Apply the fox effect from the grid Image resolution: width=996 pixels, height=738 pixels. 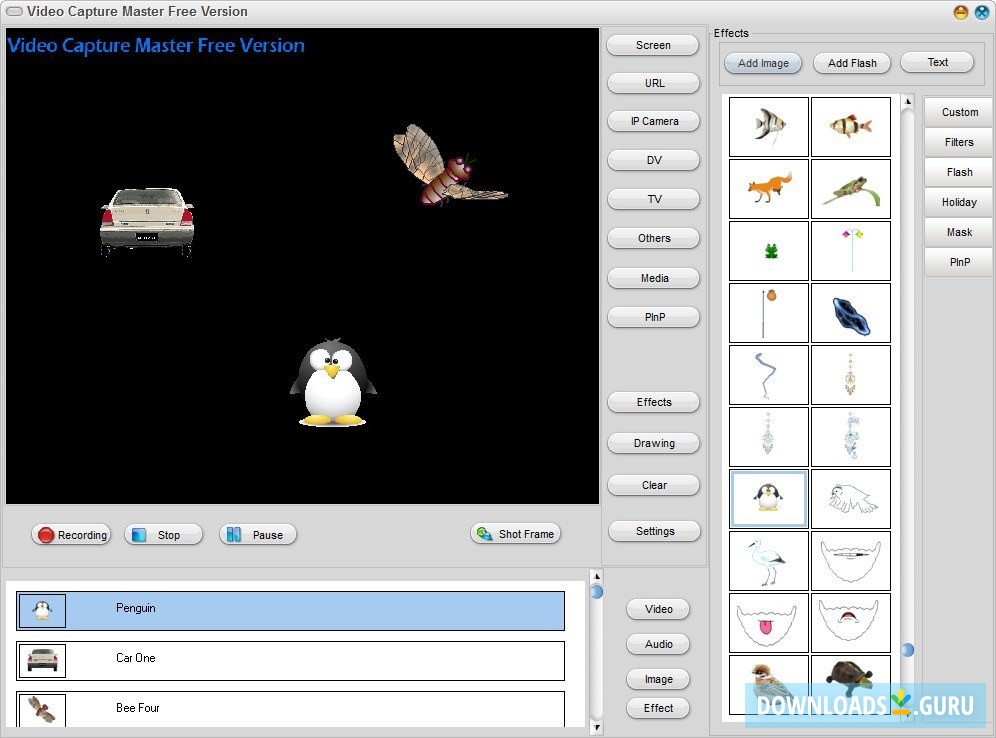coord(768,188)
